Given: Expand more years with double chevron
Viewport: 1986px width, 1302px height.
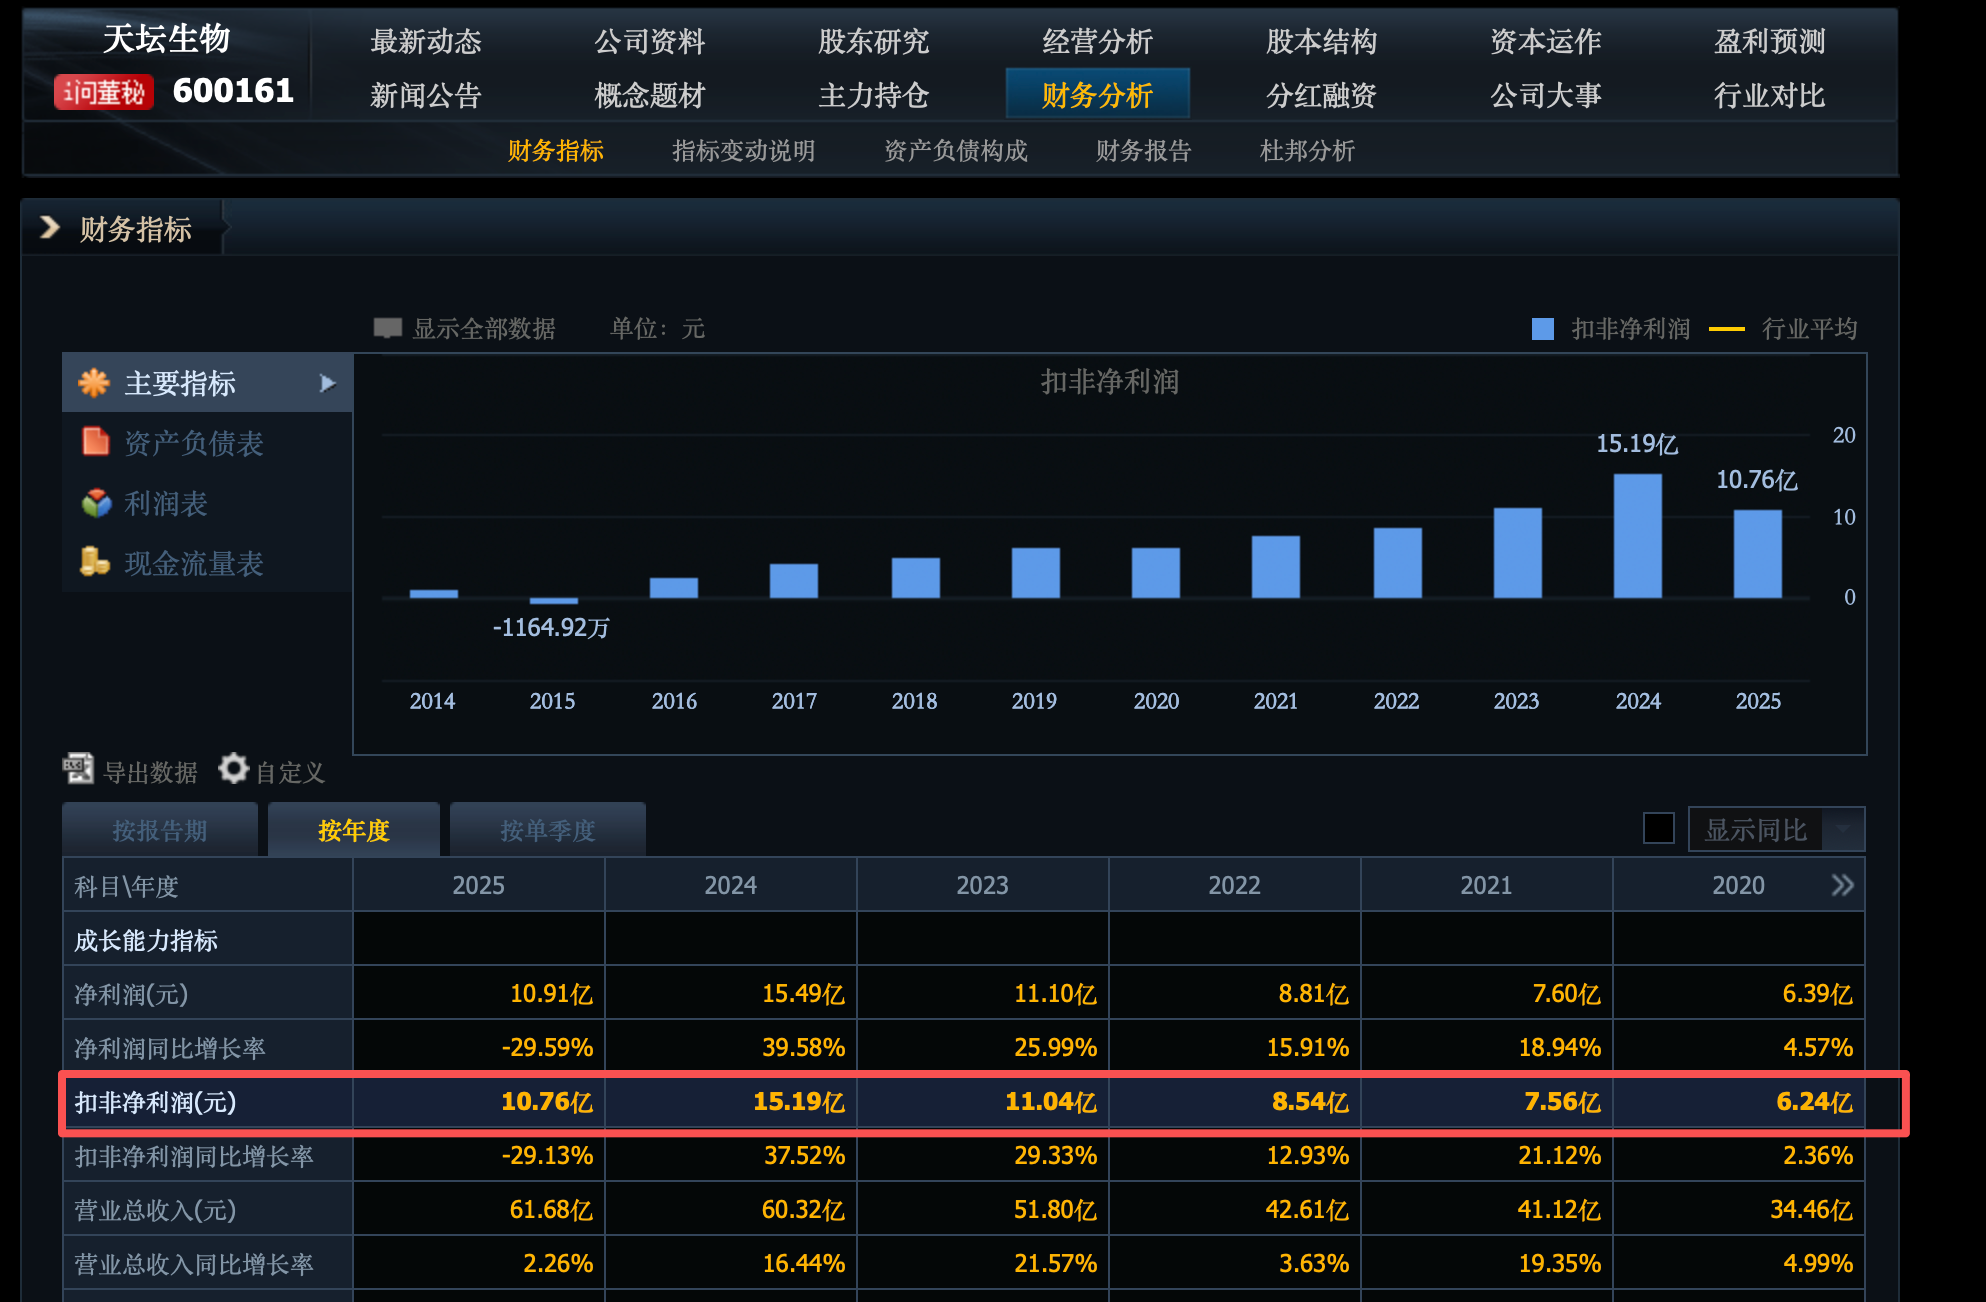Looking at the screenshot, I should coord(1842,885).
